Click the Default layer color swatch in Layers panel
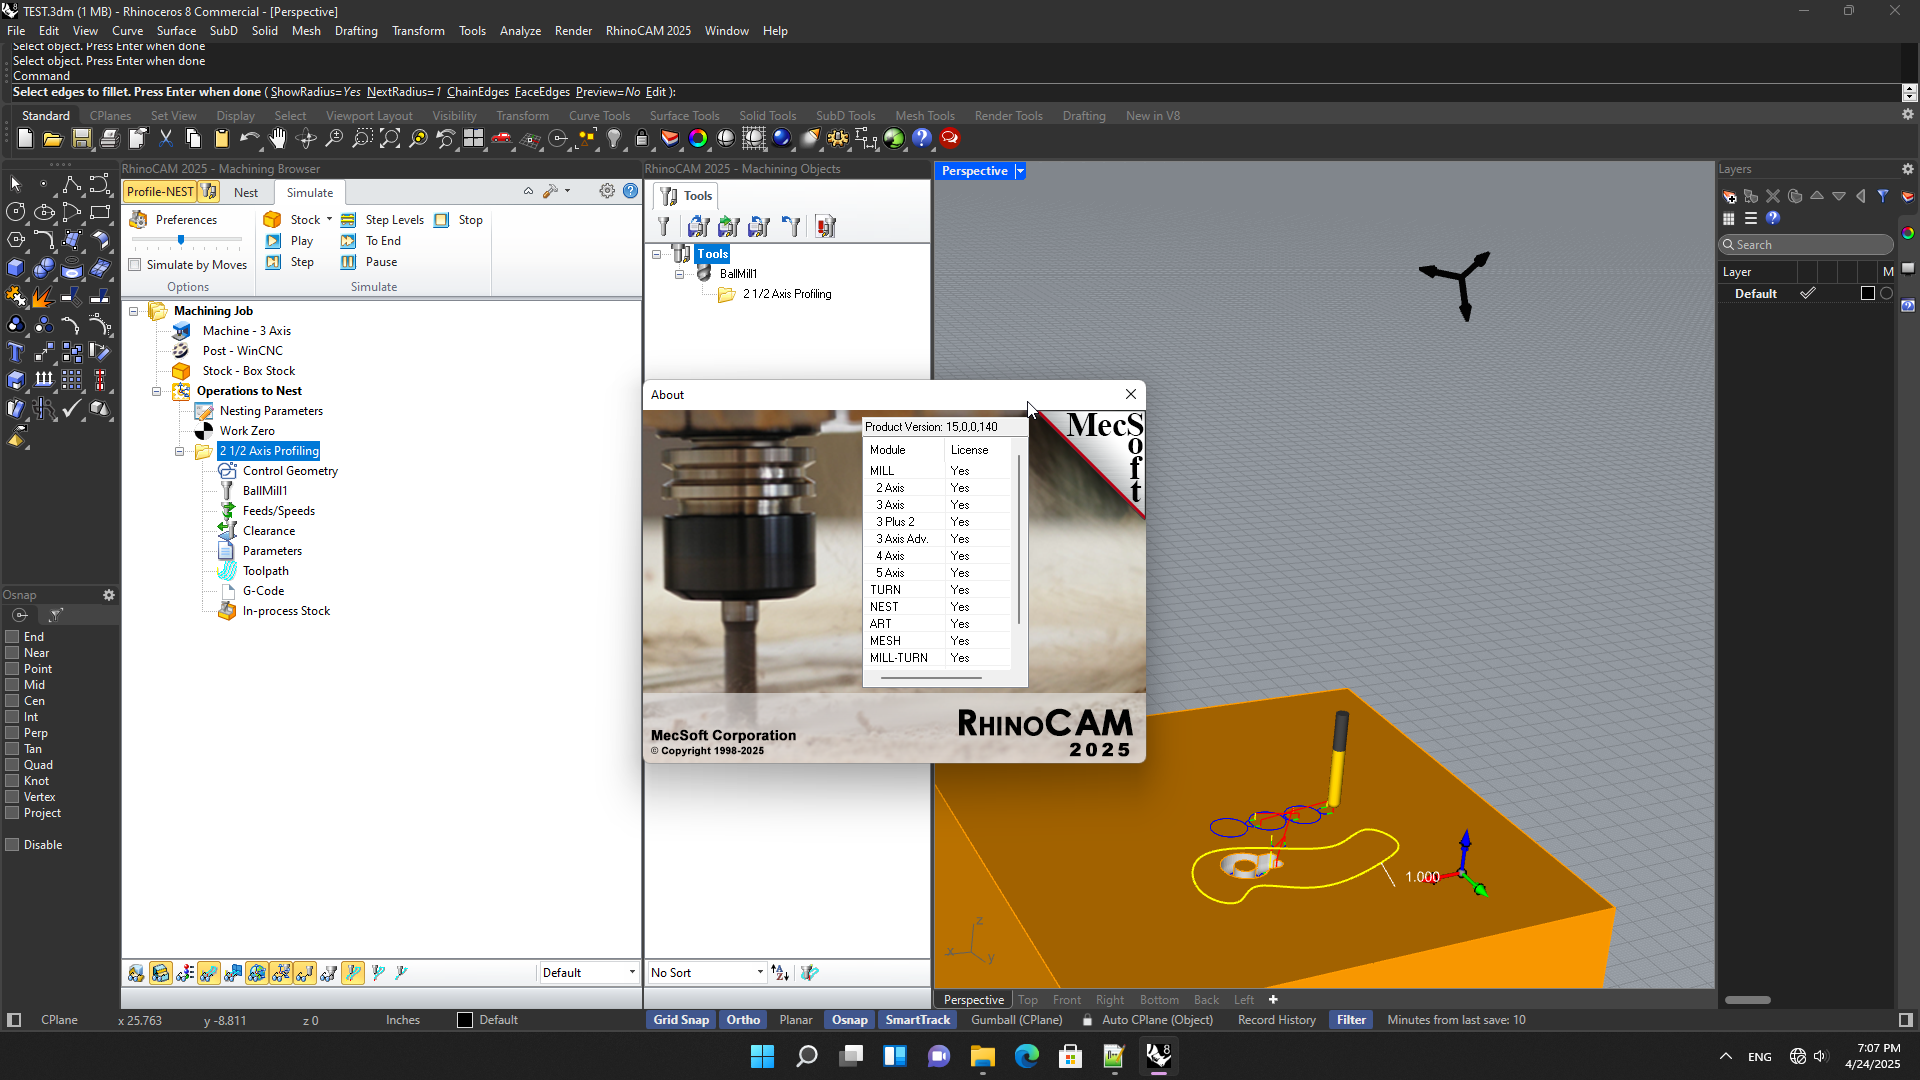Image resolution: width=1920 pixels, height=1080 pixels. pyautogui.click(x=1867, y=294)
